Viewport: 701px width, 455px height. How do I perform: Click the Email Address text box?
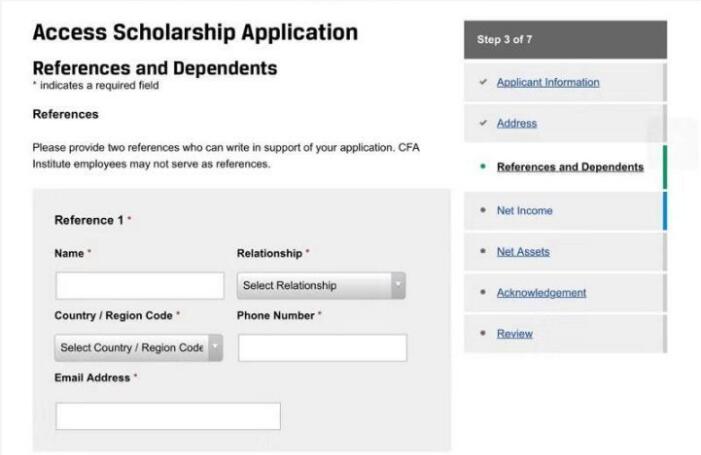tap(168, 416)
